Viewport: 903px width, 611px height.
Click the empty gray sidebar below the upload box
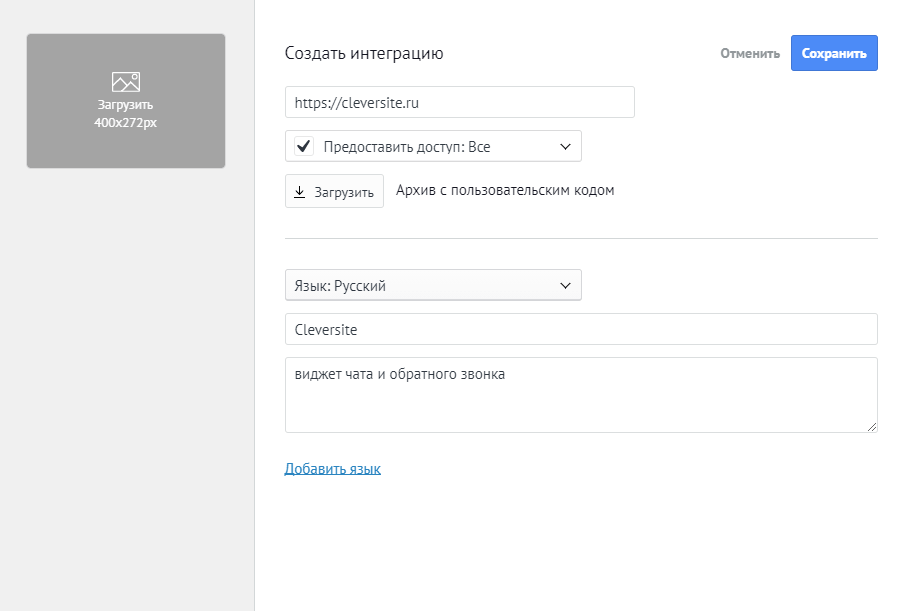(127, 380)
